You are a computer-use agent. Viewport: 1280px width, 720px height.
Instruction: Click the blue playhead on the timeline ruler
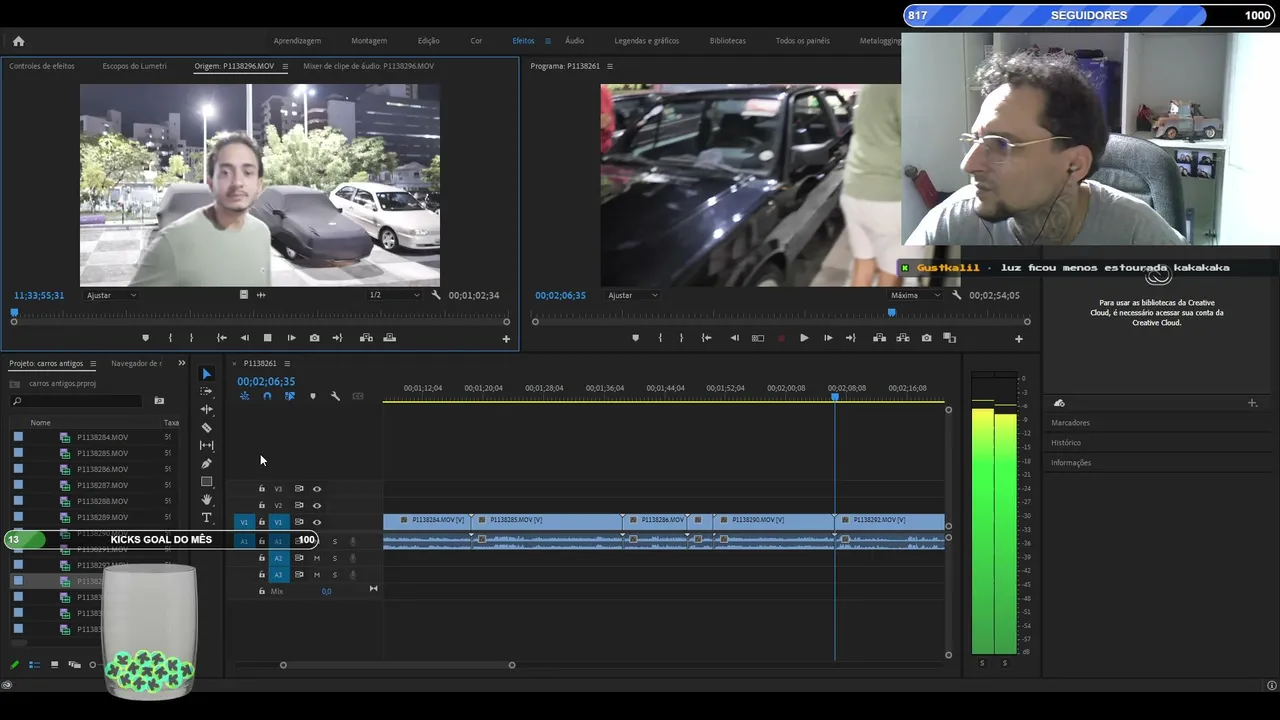[x=835, y=397]
